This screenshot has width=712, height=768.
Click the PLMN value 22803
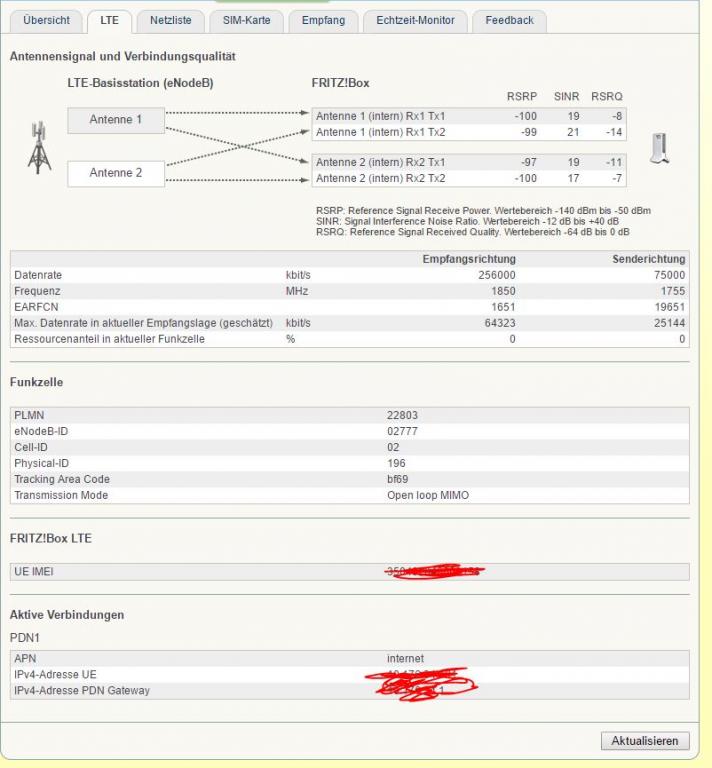(x=402, y=415)
